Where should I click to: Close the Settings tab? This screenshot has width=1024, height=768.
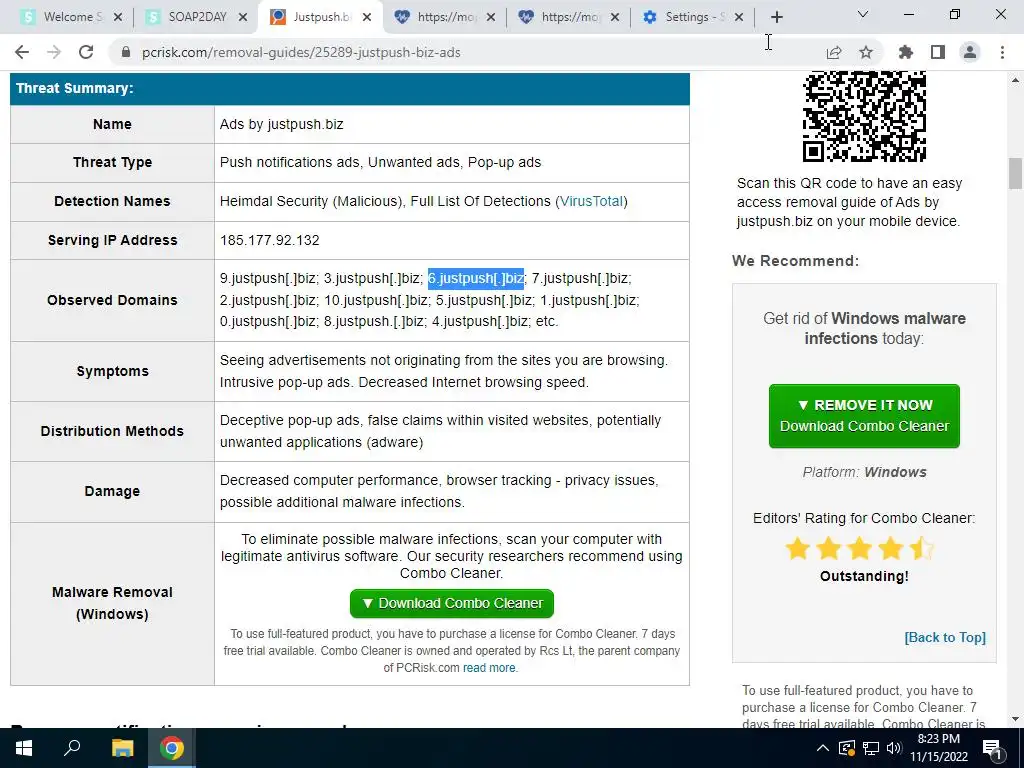[x=739, y=17]
